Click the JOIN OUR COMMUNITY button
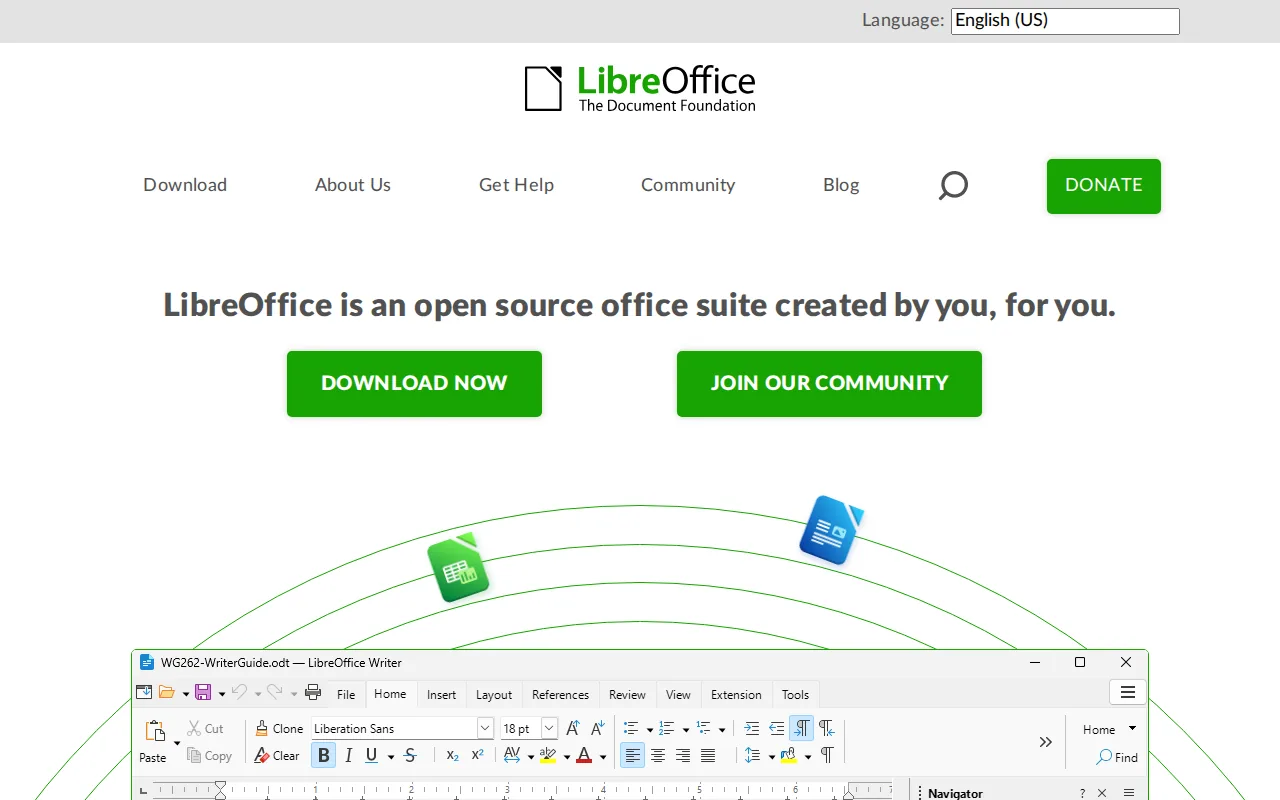 click(x=829, y=384)
